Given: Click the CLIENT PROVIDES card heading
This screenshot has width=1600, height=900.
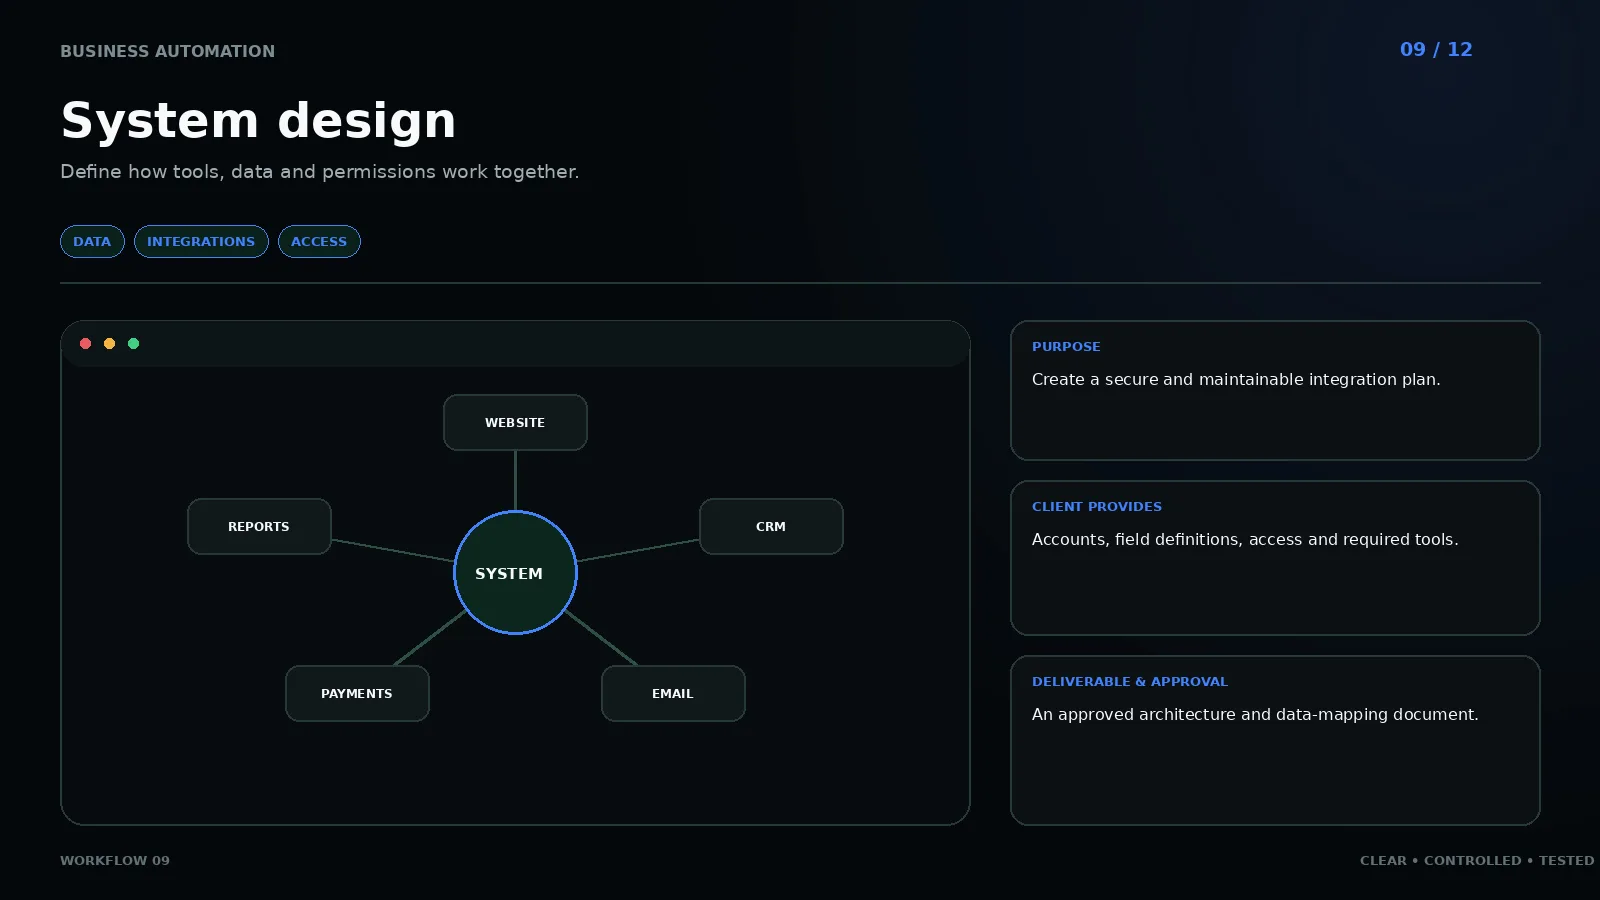Looking at the screenshot, I should coord(1097,506).
